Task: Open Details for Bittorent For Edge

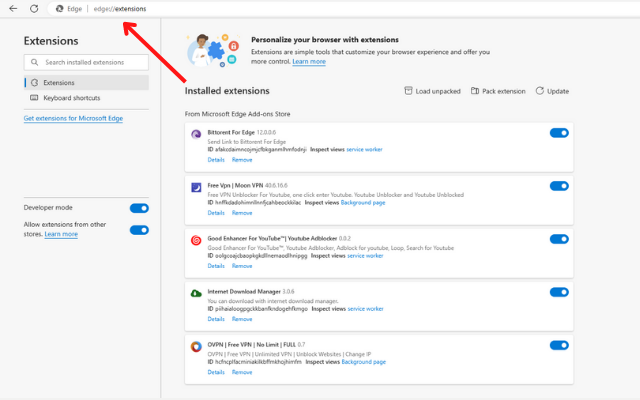Action: click(216, 160)
